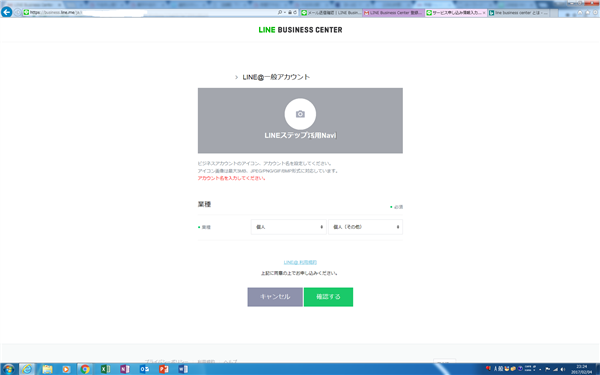Open File Explorer folder icon

[x=47, y=369]
